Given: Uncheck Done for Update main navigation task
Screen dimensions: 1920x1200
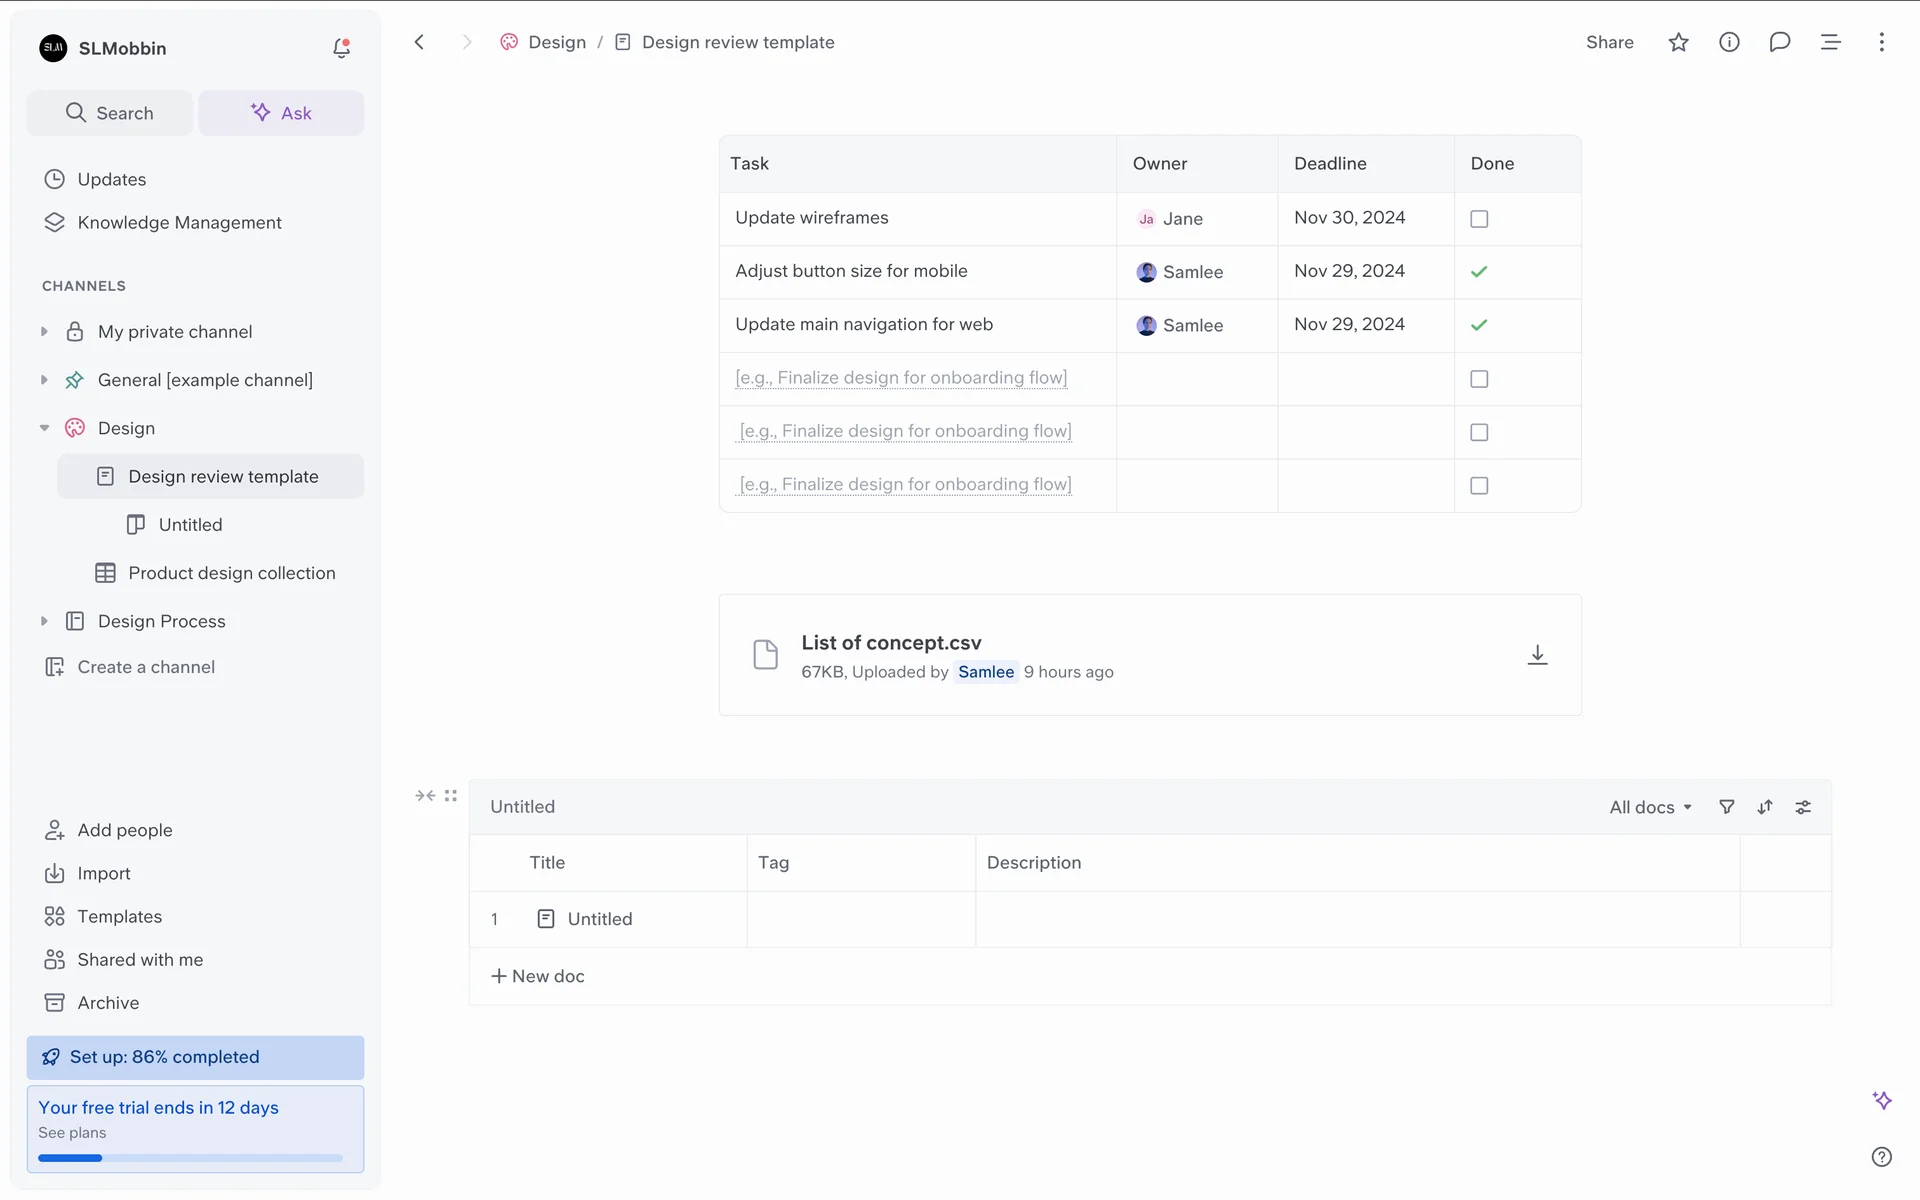Looking at the screenshot, I should [x=1479, y=325].
